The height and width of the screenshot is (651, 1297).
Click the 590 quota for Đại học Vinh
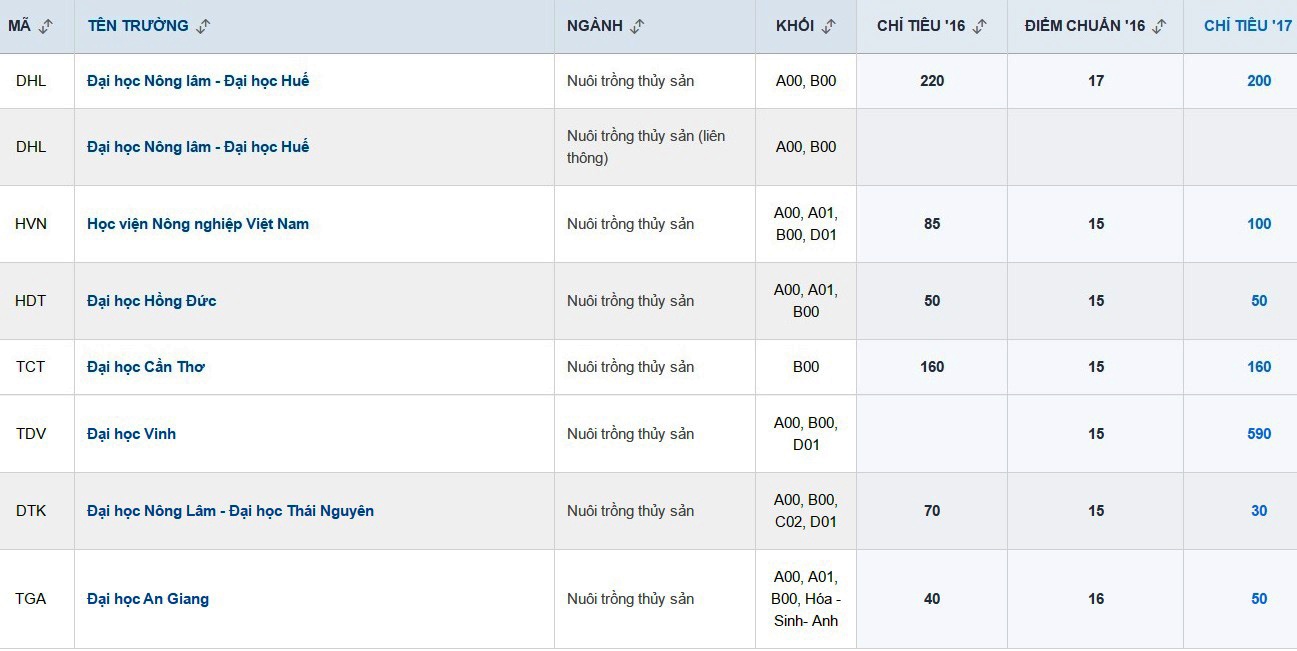[x=1259, y=434]
